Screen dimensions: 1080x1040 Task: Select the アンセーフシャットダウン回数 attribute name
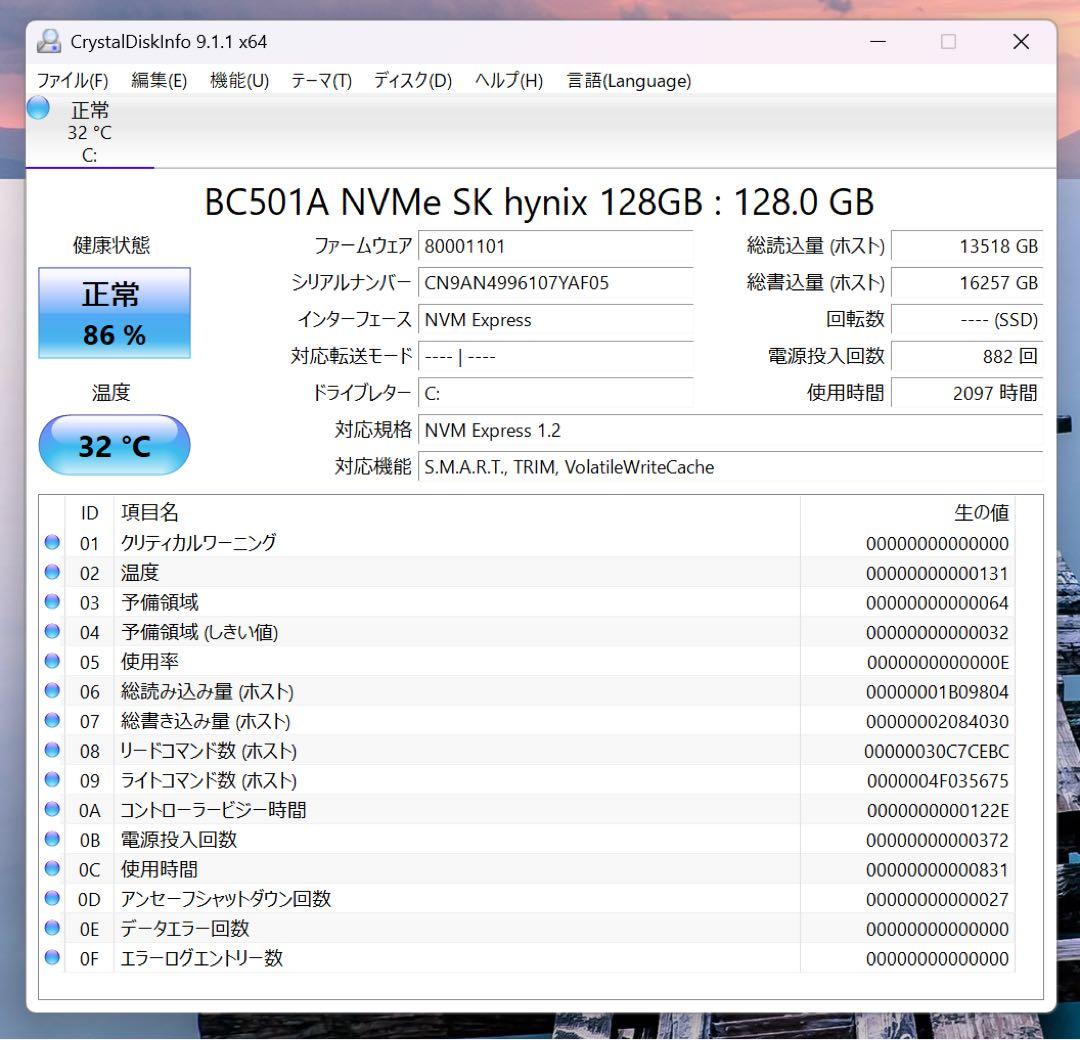pos(226,898)
